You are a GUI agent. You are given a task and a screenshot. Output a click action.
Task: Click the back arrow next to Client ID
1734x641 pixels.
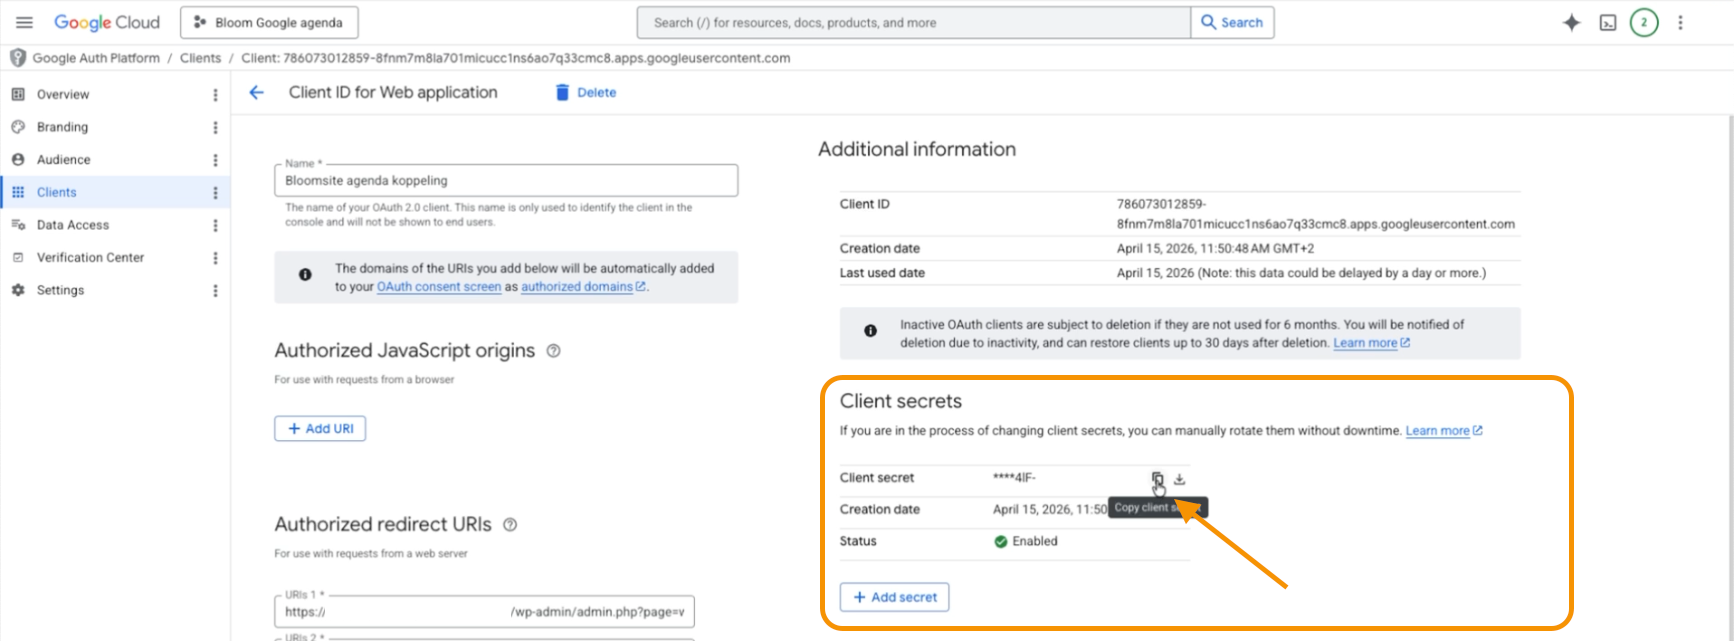[257, 92]
